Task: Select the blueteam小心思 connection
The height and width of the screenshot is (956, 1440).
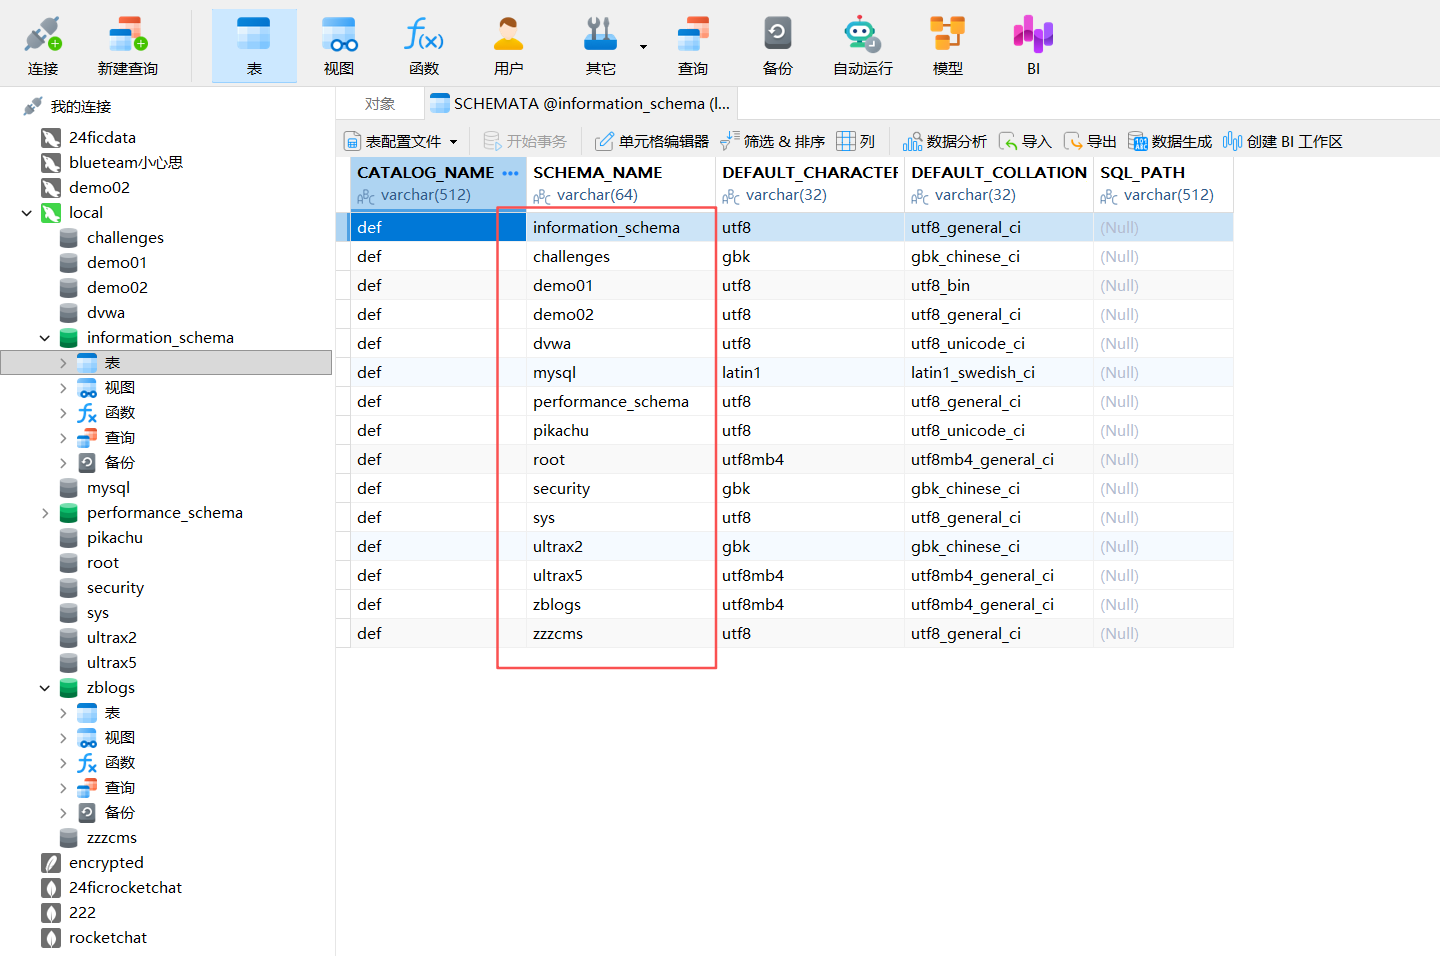Action: pyautogui.click(x=125, y=163)
